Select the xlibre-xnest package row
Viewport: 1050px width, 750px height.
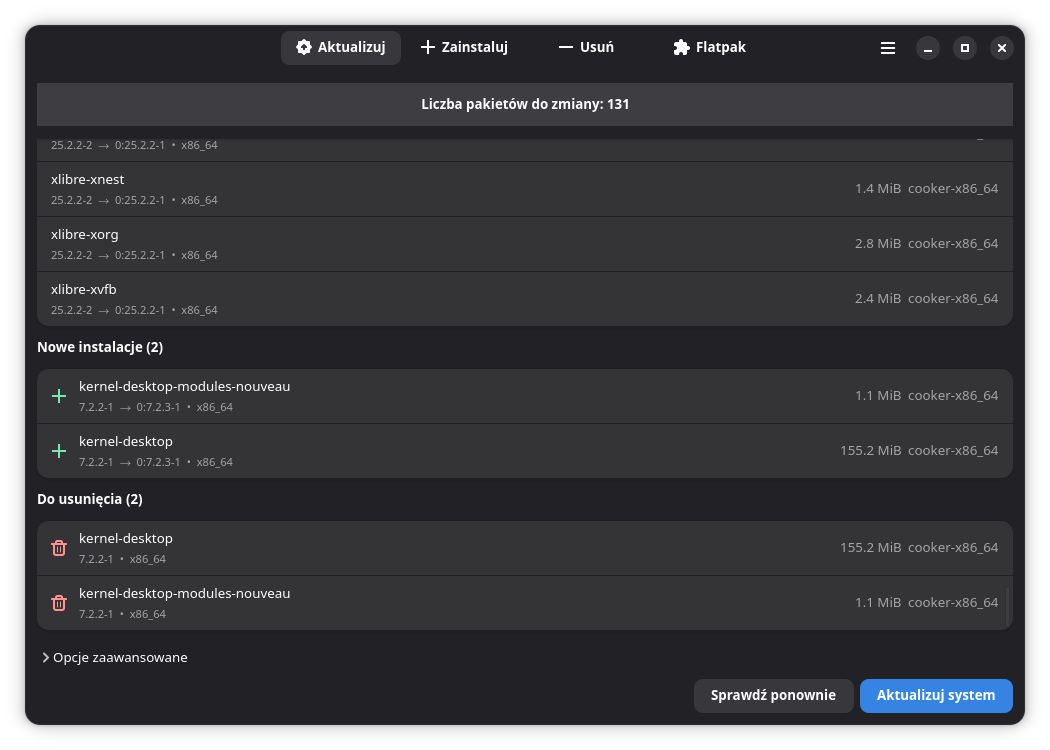(x=524, y=189)
